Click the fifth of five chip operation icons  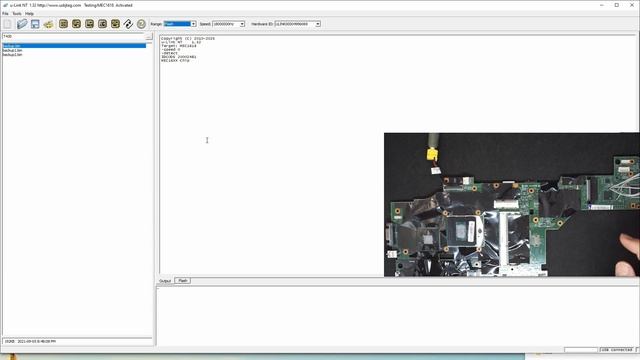[116, 24]
